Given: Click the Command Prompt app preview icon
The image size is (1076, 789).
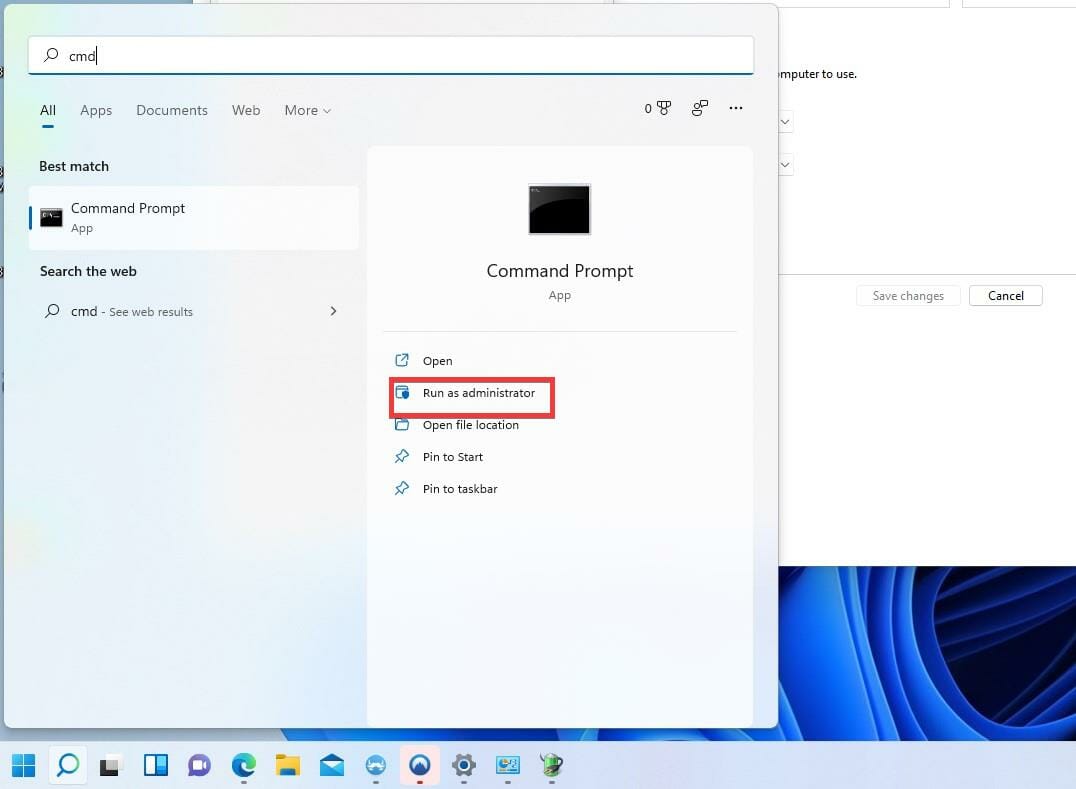Looking at the screenshot, I should click(x=559, y=209).
